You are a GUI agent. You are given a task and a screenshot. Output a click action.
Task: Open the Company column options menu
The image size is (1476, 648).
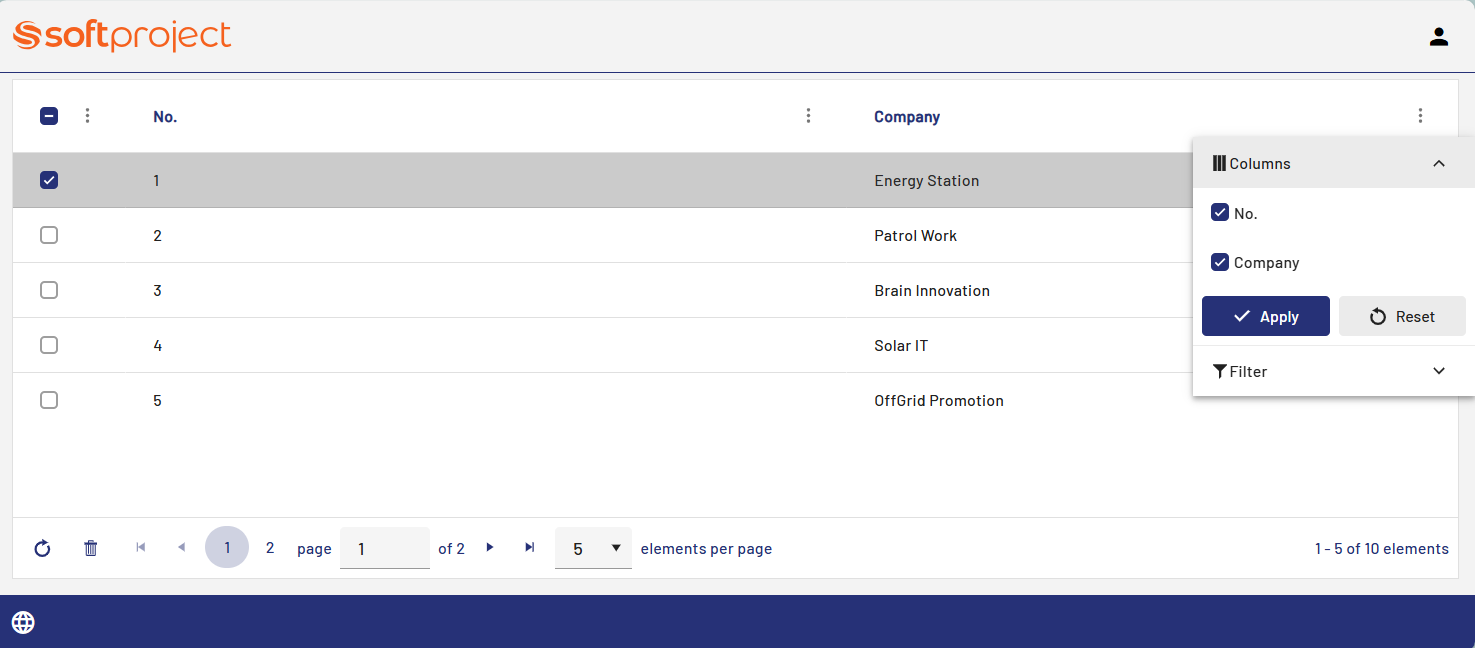[x=1420, y=116]
